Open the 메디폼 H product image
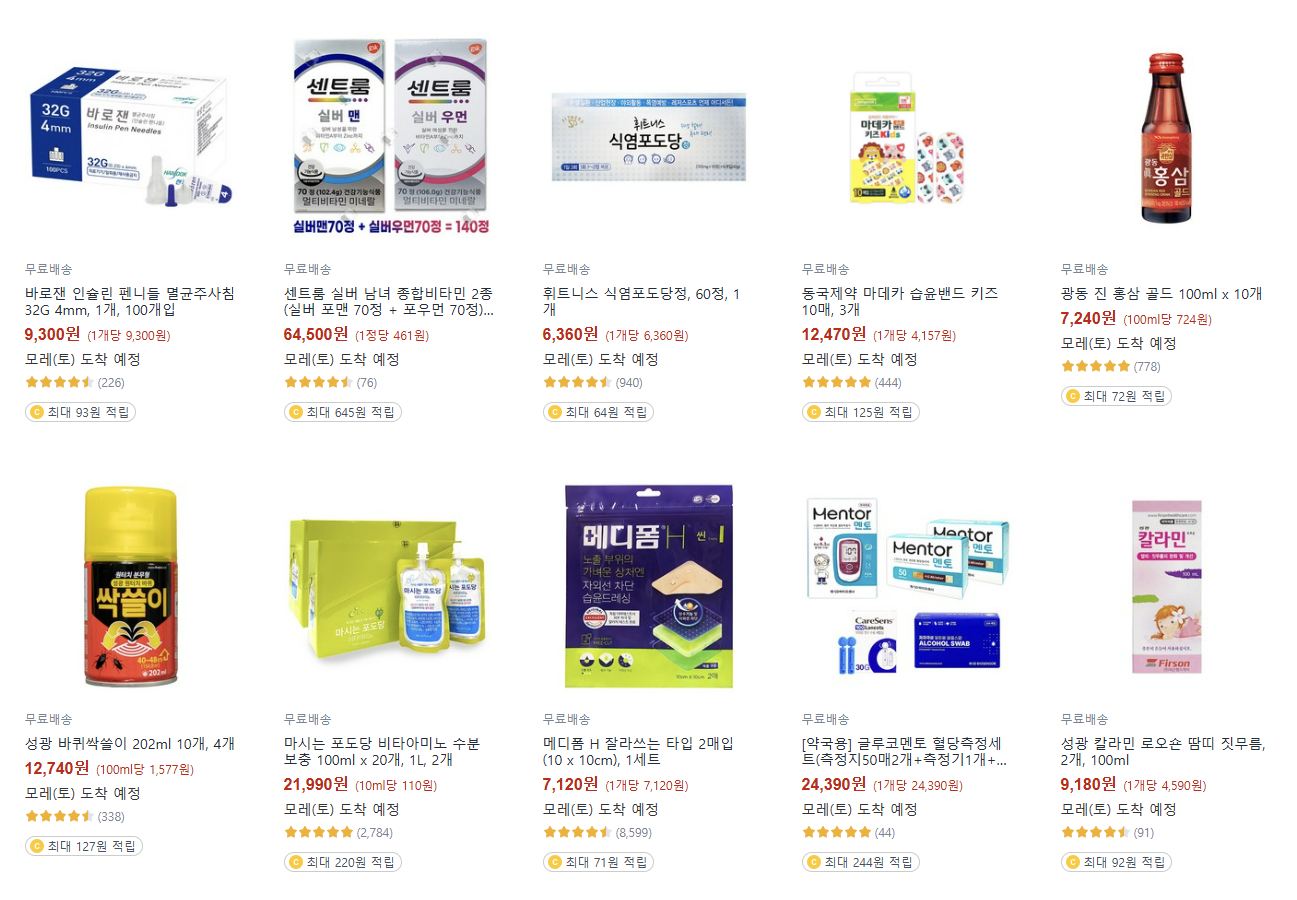This screenshot has height=900, width=1297. pyautogui.click(x=649, y=587)
